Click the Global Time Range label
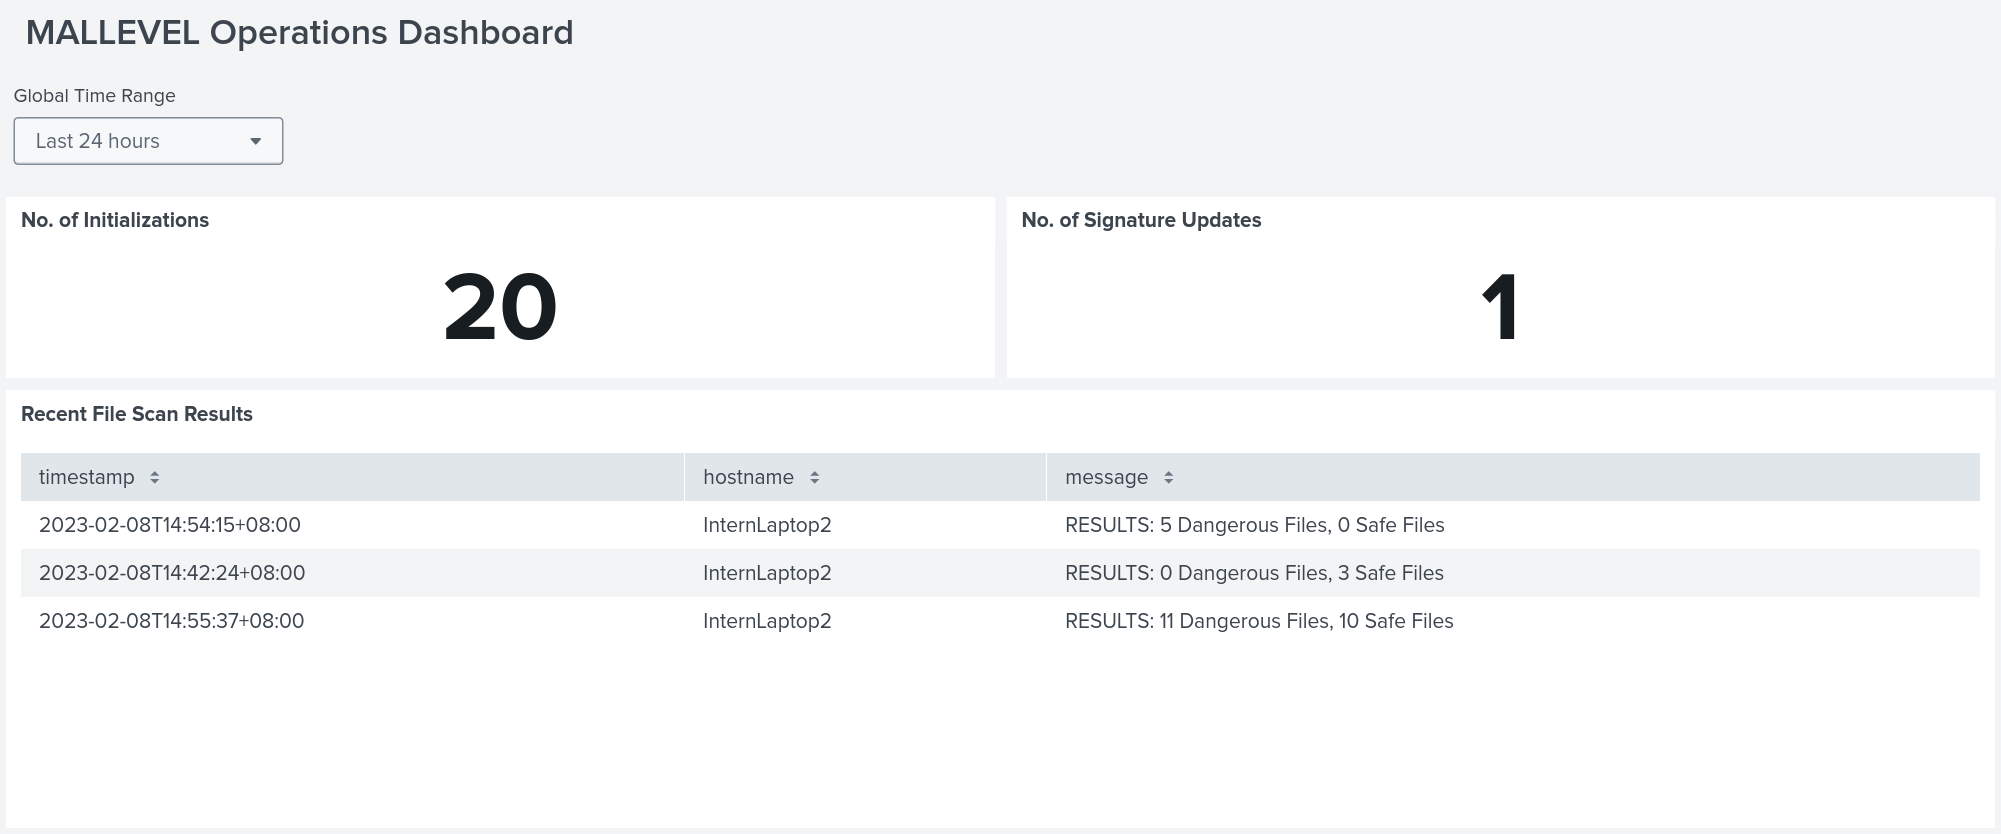This screenshot has height=834, width=2001. point(95,96)
